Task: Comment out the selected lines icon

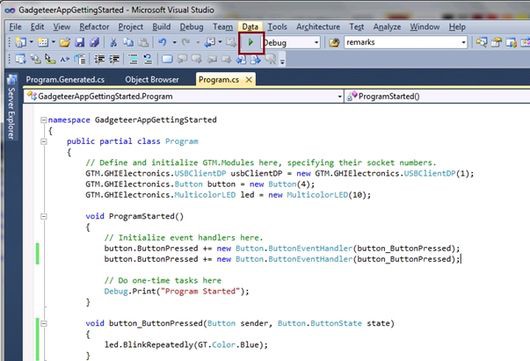Action: coord(133,59)
